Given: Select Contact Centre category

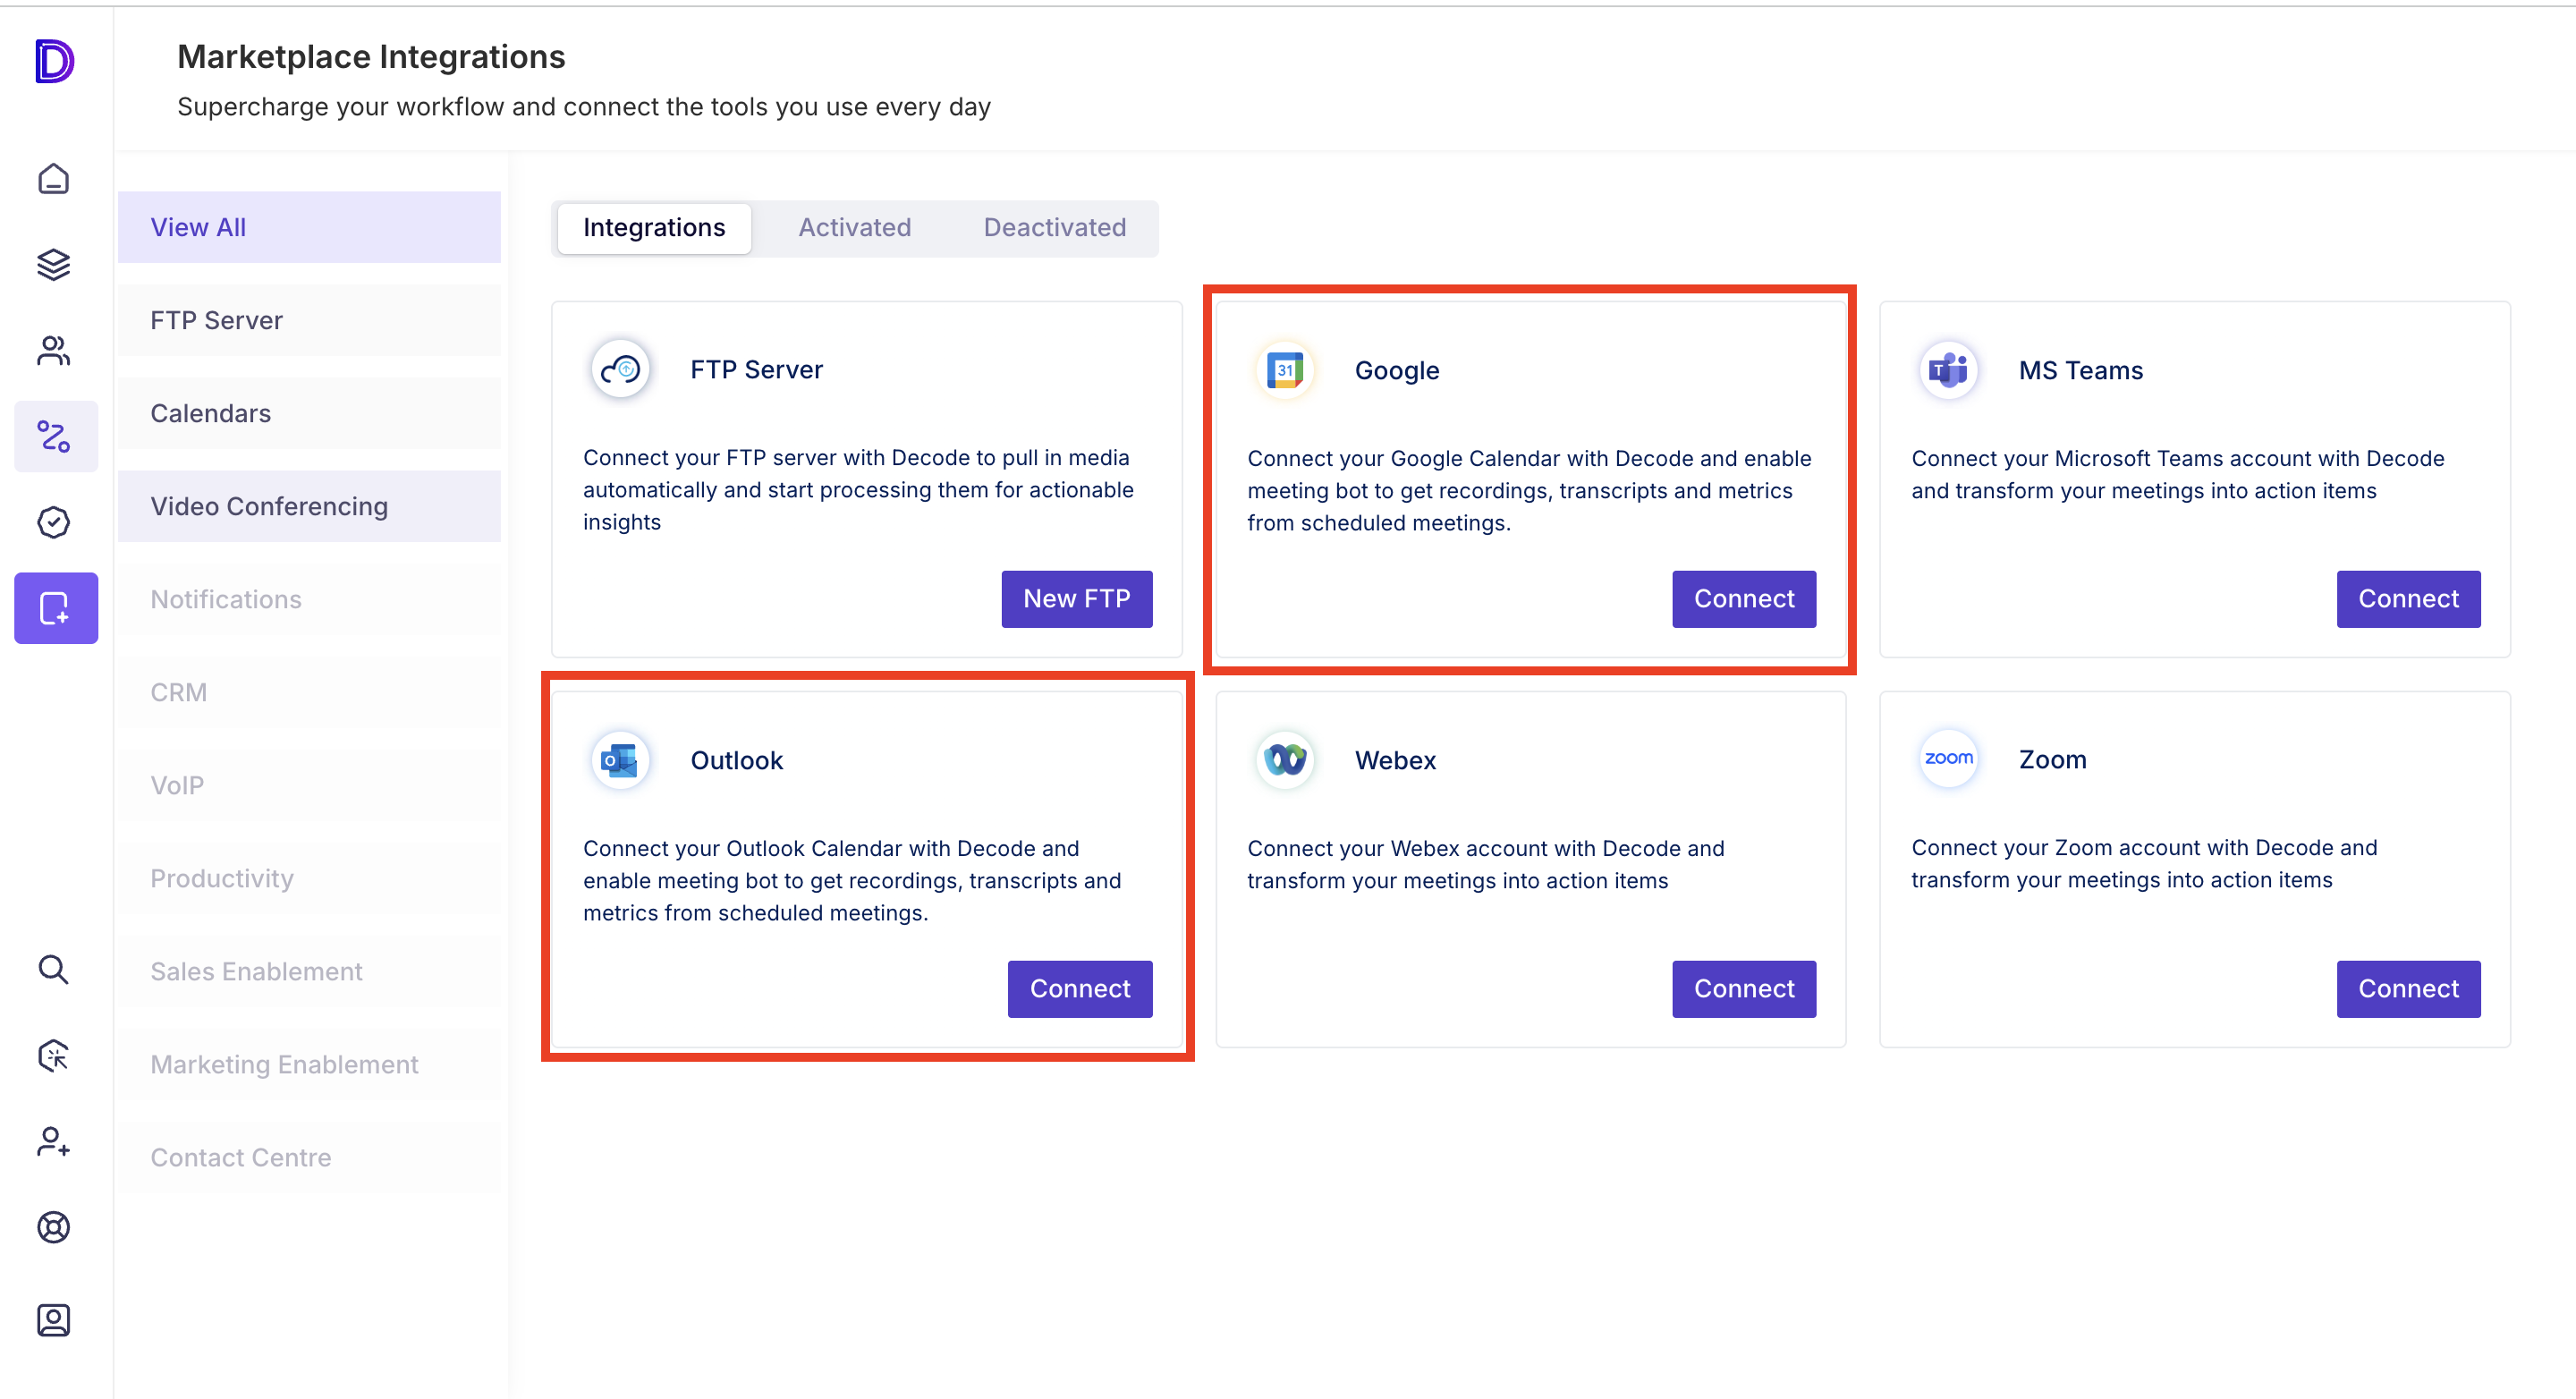Looking at the screenshot, I should point(309,1157).
